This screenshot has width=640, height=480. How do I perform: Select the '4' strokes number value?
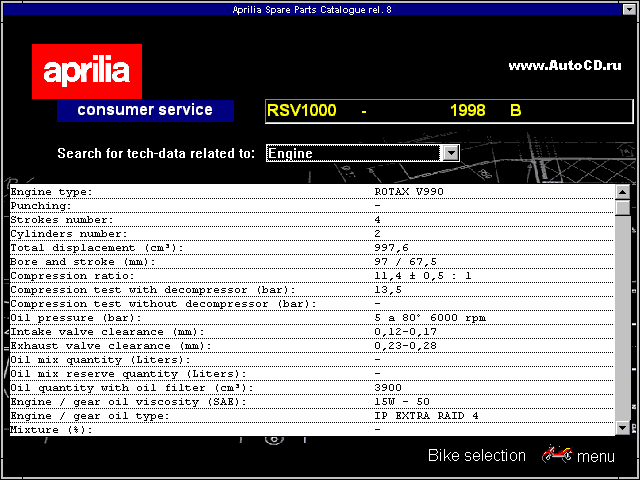[x=378, y=220]
